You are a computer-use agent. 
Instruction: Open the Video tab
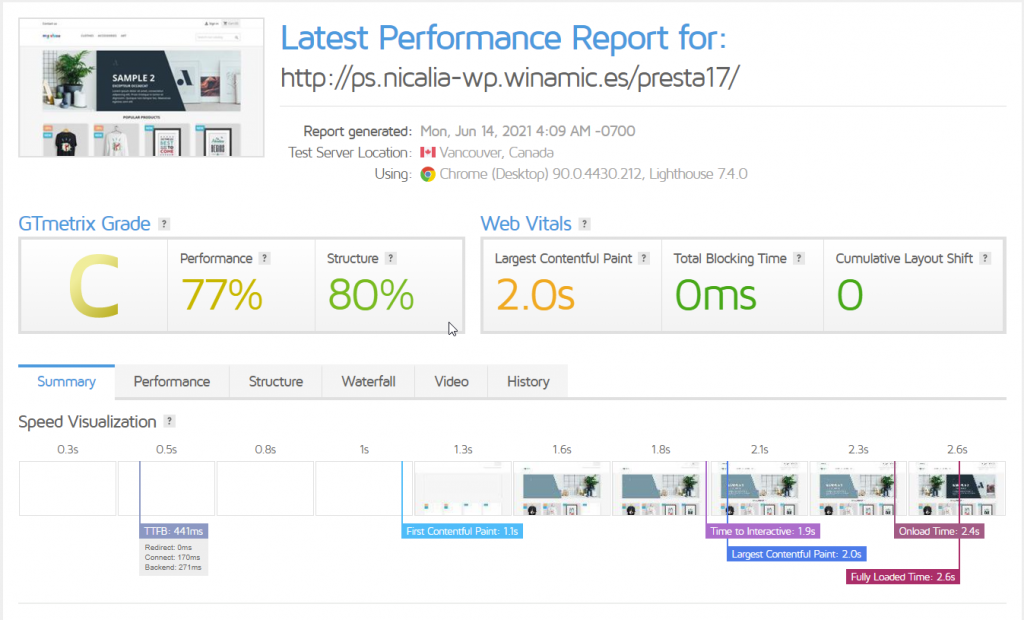point(451,381)
